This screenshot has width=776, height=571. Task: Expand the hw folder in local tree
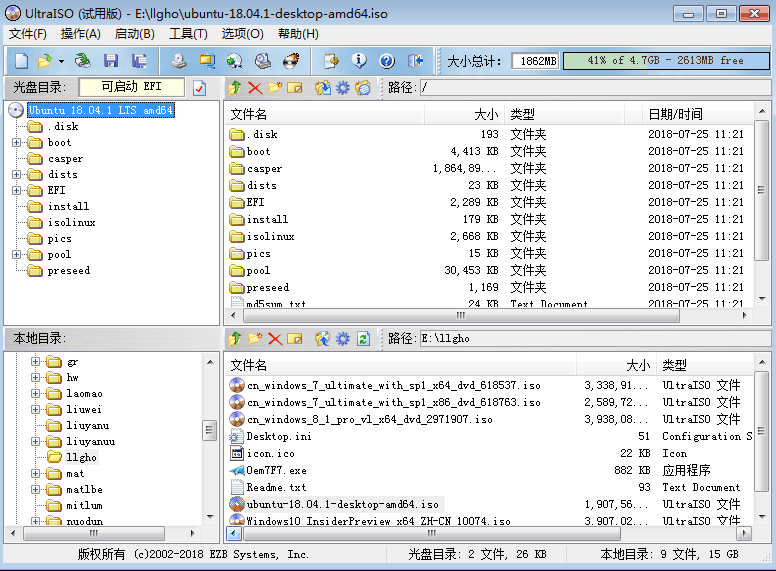pos(35,378)
